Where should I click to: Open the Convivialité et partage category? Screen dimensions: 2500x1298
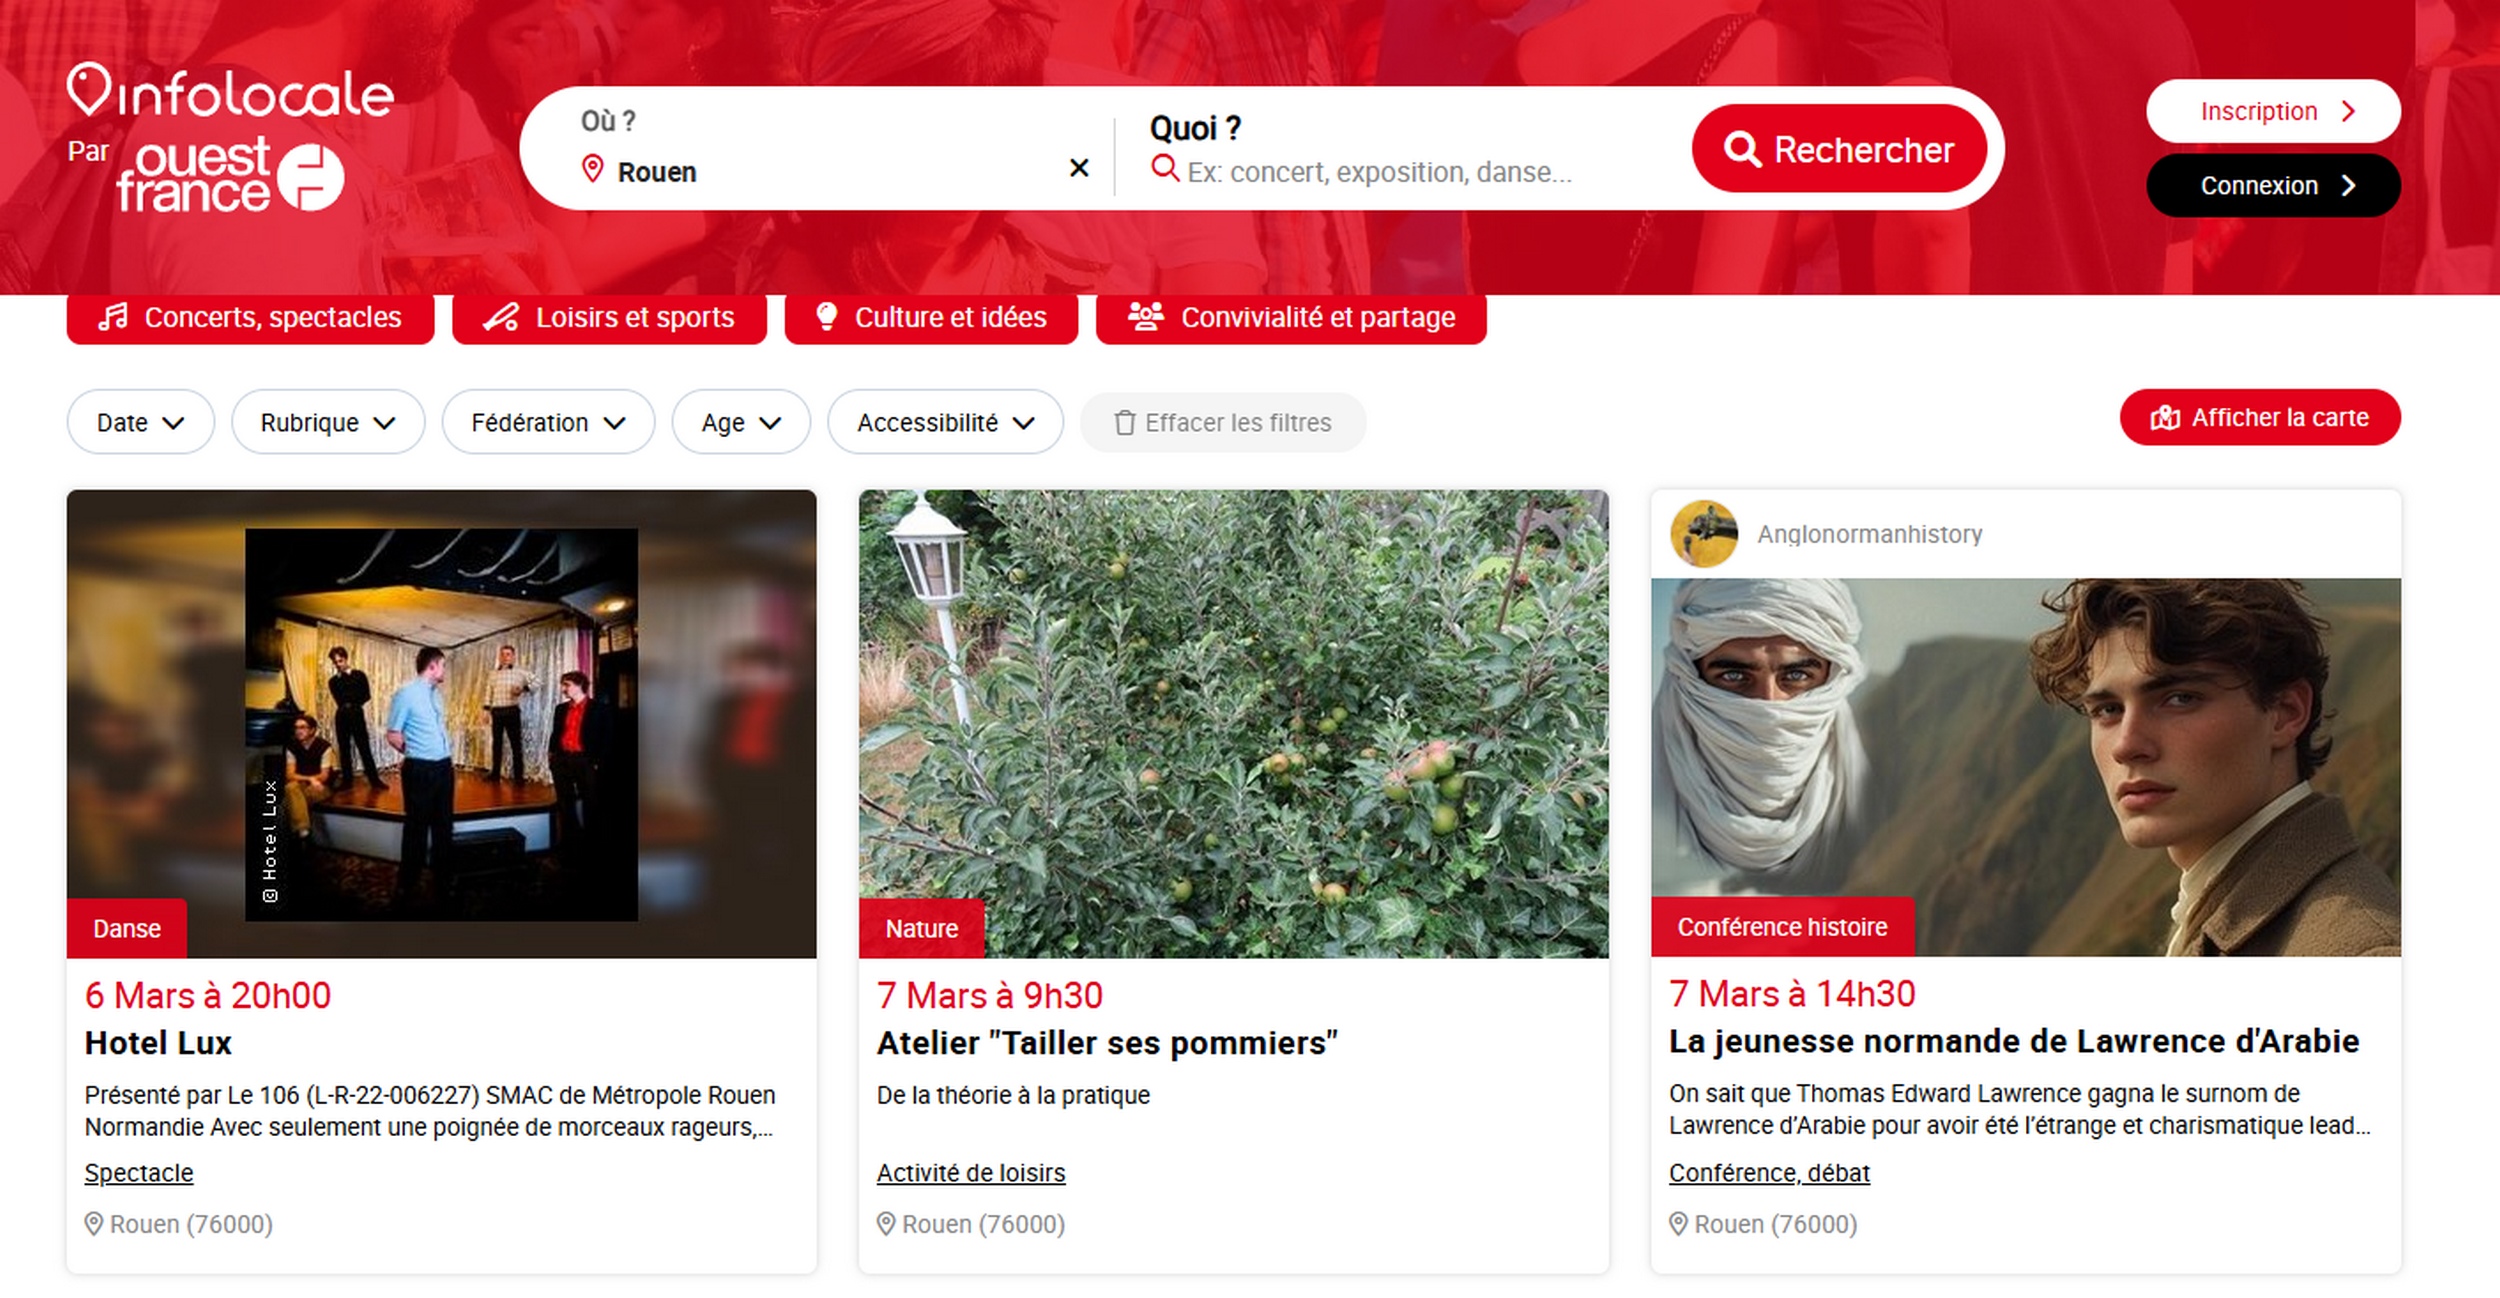pos(1290,318)
